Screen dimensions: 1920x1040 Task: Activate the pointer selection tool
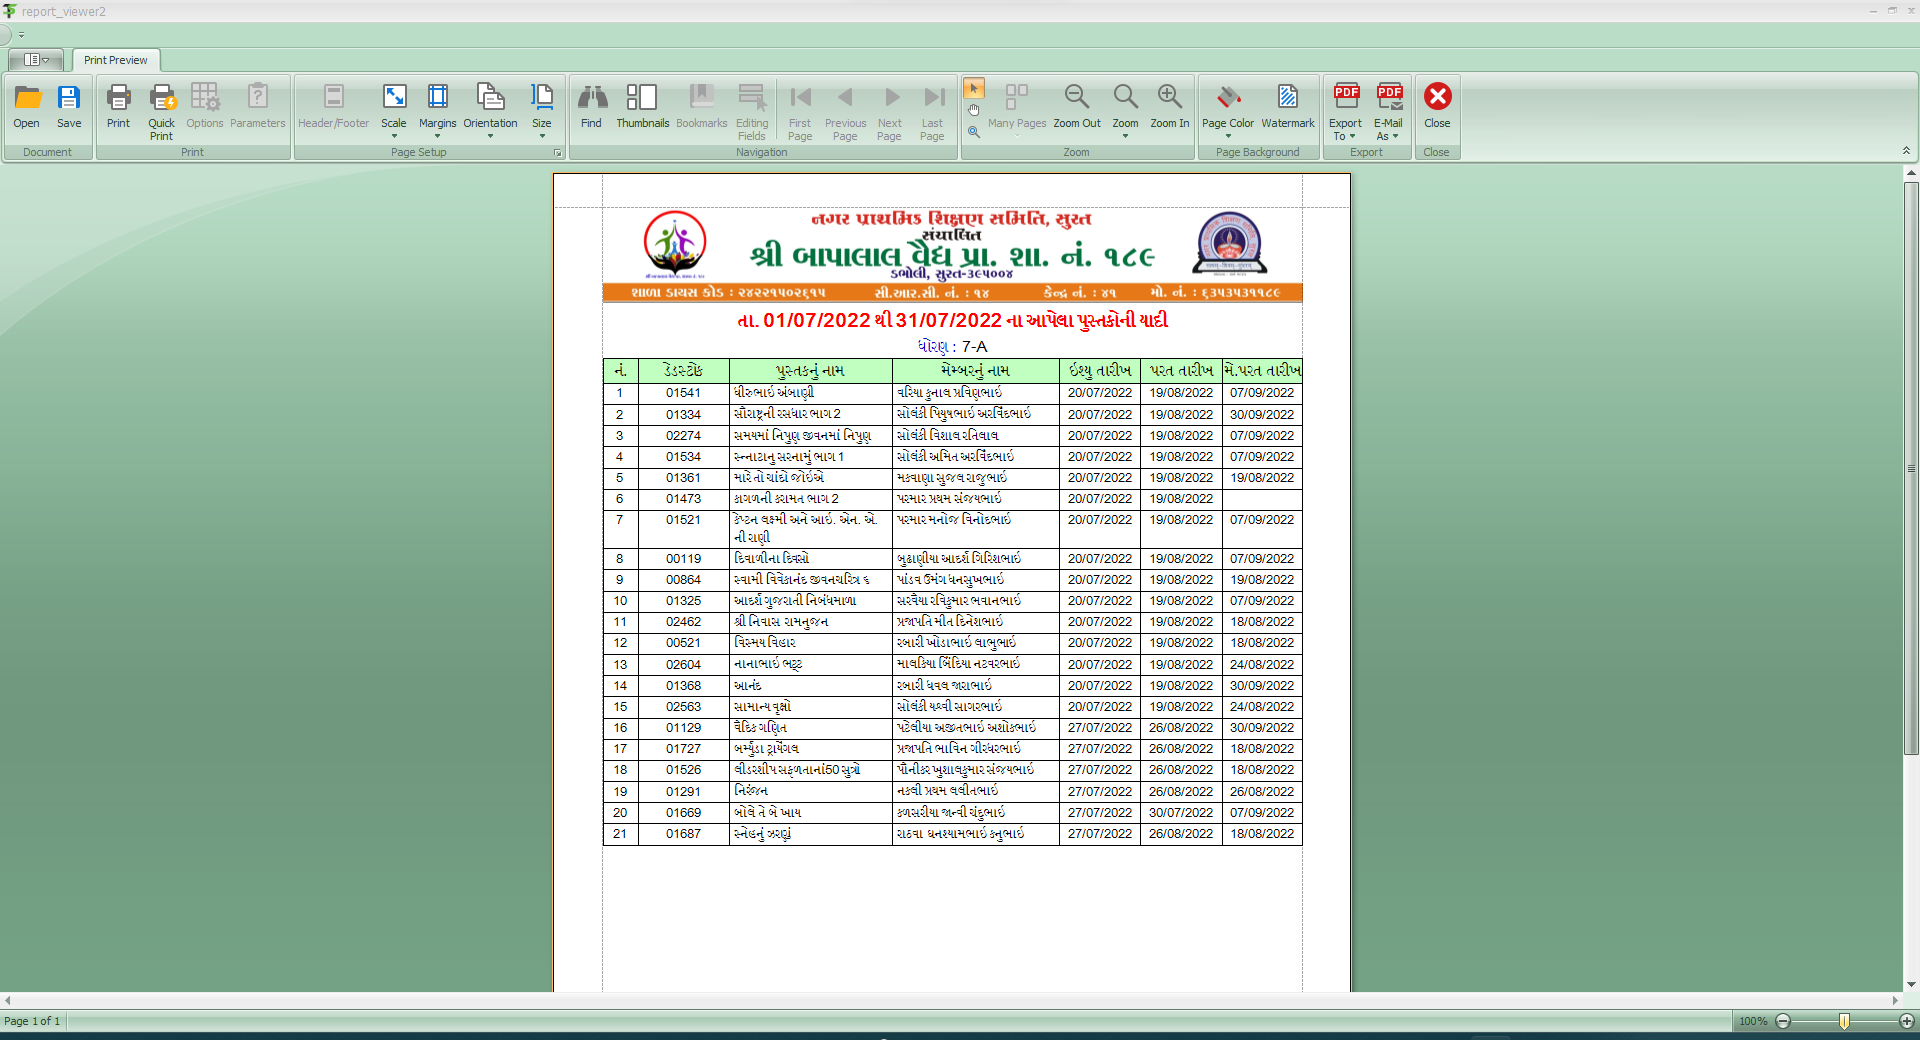tap(974, 88)
